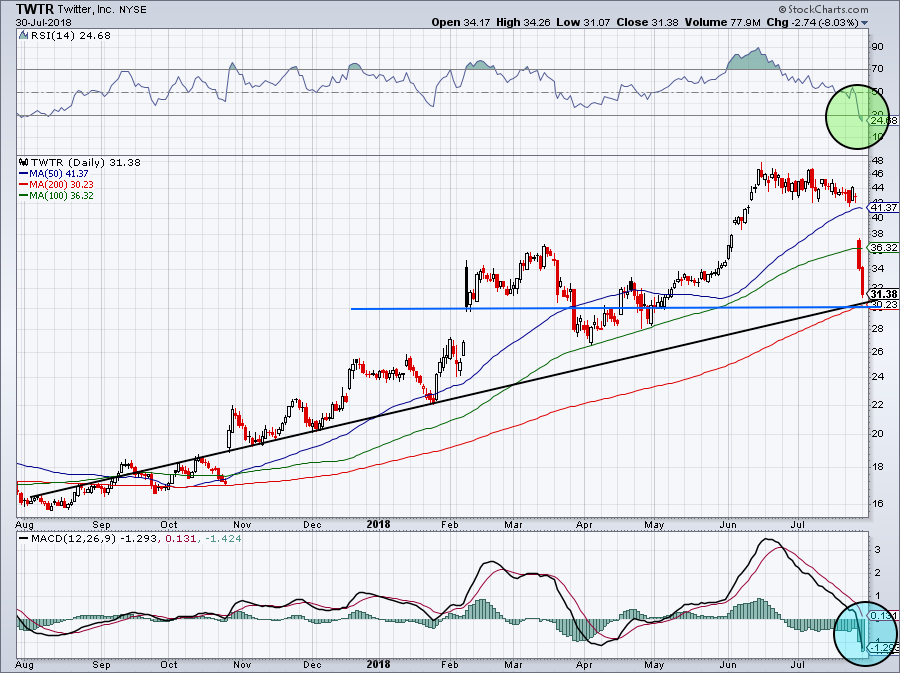
Task: Click the Volume 77.9M quote value
Action: [722, 22]
